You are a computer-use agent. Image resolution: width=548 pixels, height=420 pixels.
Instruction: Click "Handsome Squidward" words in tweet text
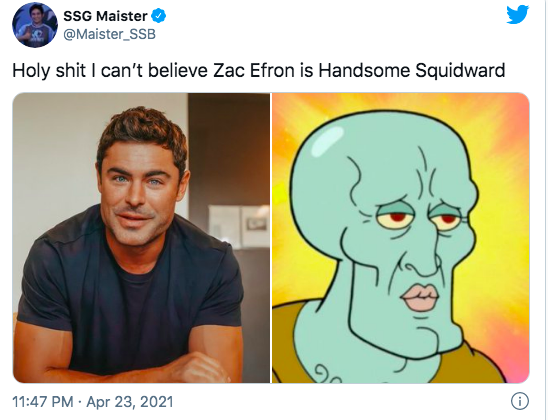tap(412, 70)
